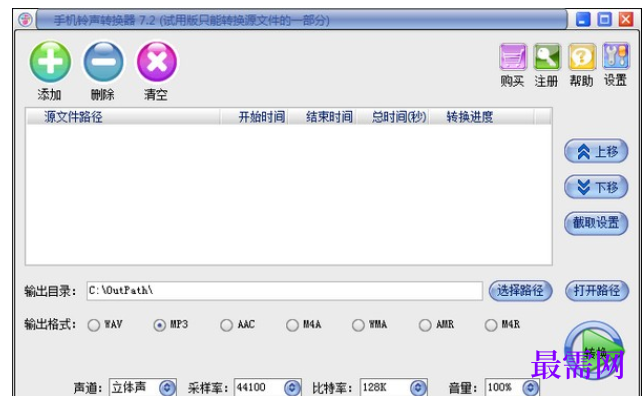Expand the volume (音量) dropdown
Image resolution: width=643 pixels, height=396 pixels.
530,387
